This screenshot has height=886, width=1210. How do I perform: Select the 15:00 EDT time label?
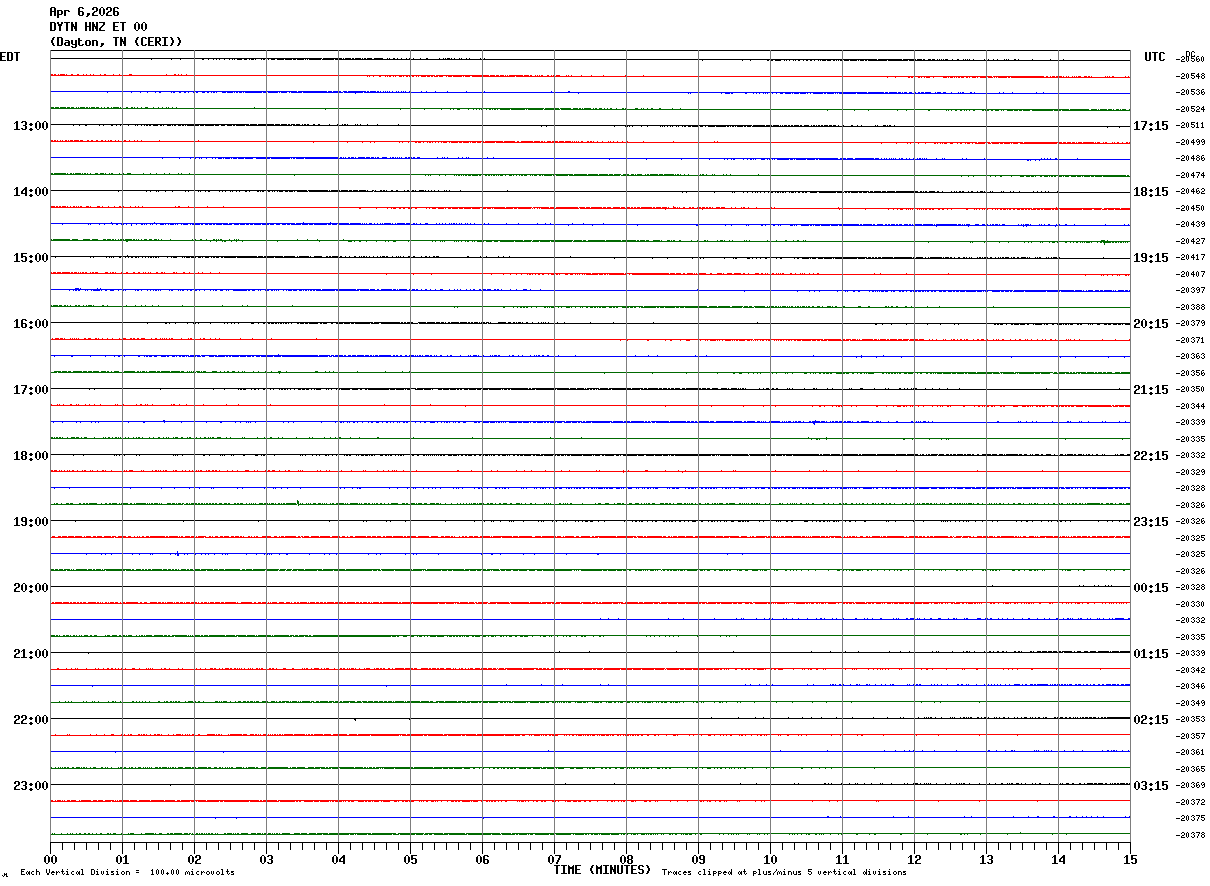click(30, 258)
